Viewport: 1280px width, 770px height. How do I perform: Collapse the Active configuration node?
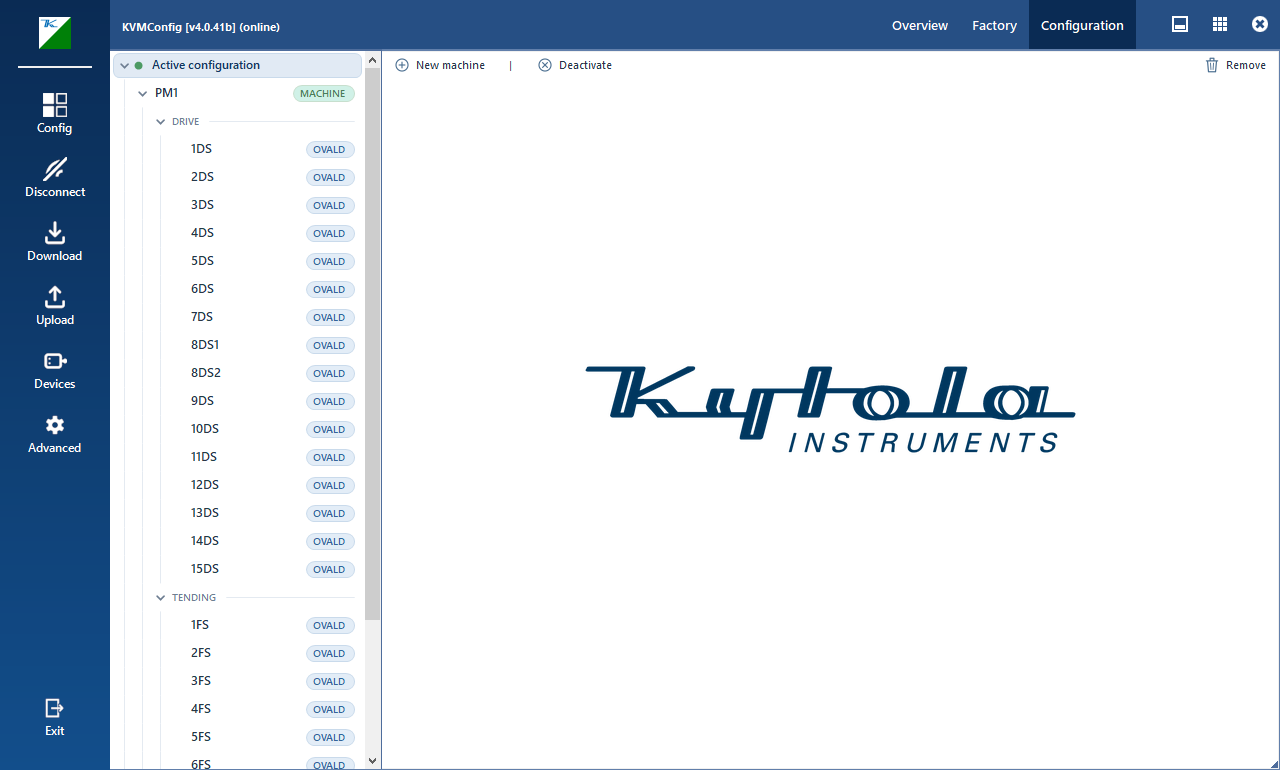point(125,66)
